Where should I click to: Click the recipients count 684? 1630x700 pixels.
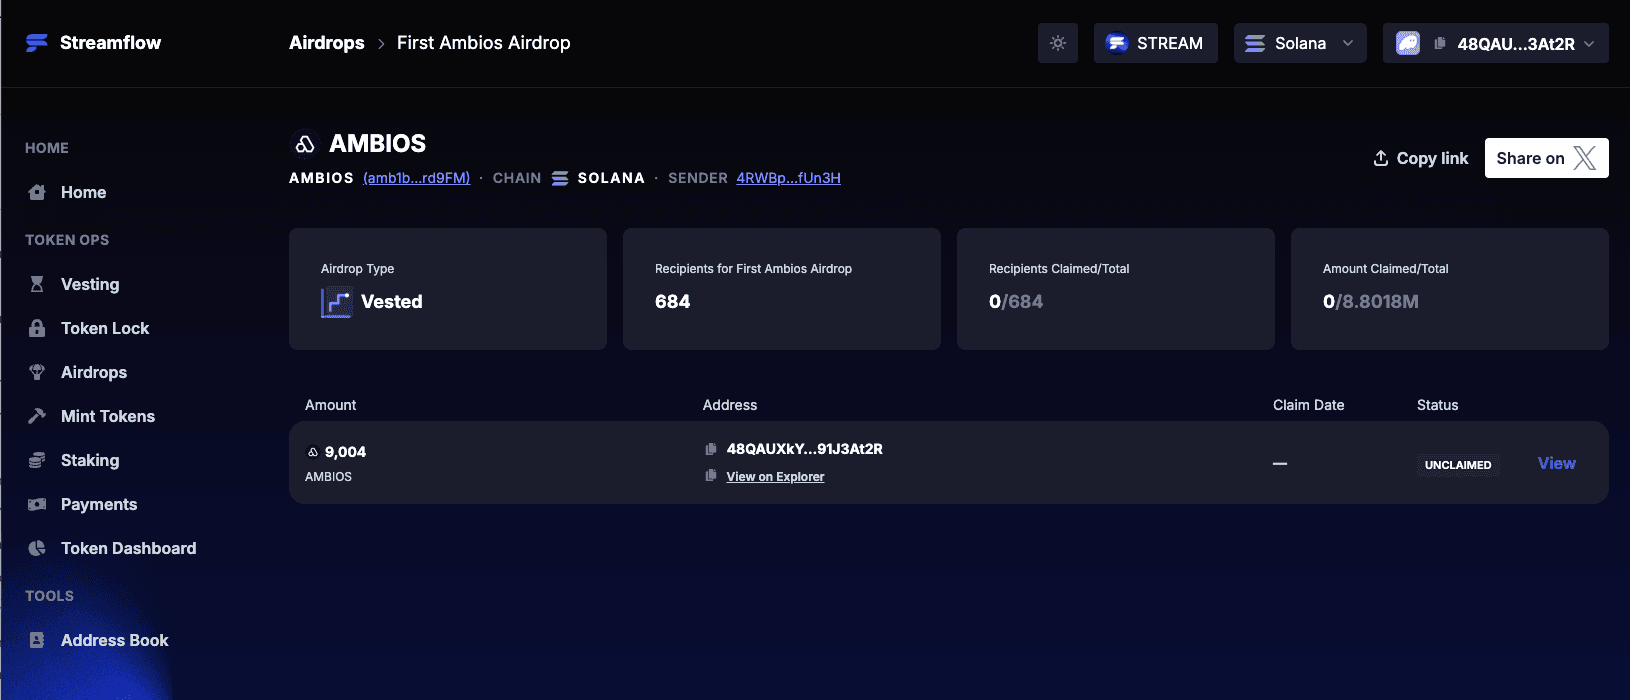(x=672, y=302)
